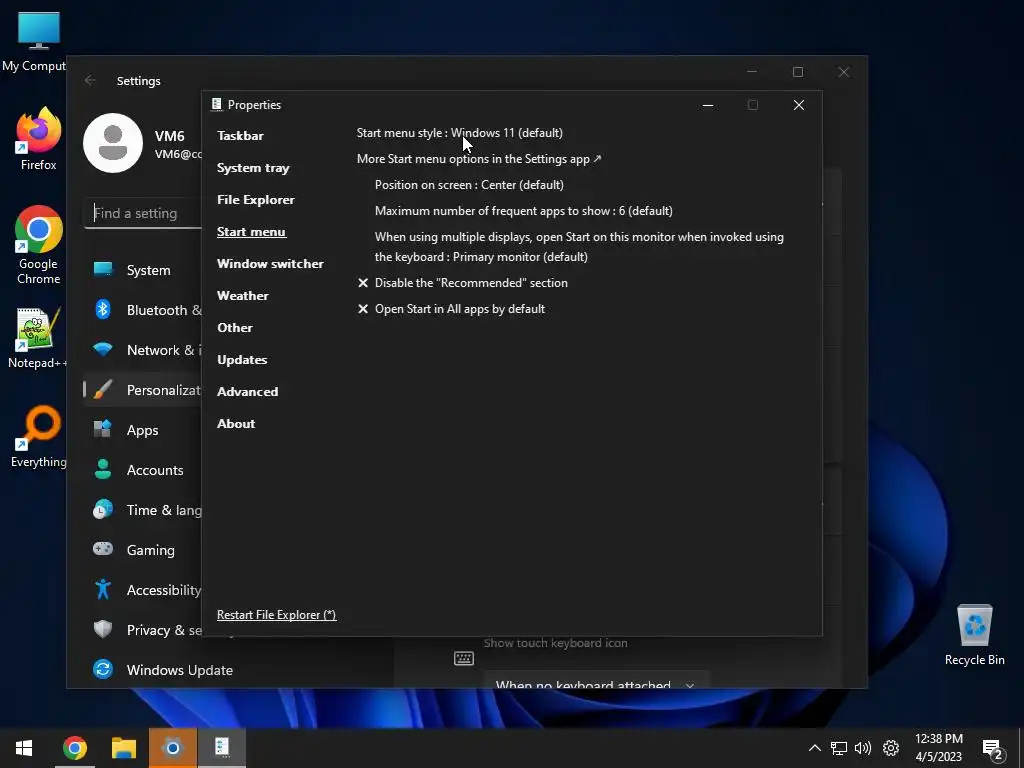Change Start menu style option
This screenshot has width=1024, height=768.
click(459, 133)
